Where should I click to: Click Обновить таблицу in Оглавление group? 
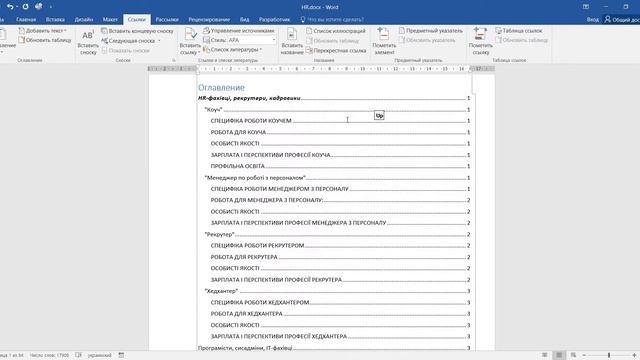tap(45, 40)
